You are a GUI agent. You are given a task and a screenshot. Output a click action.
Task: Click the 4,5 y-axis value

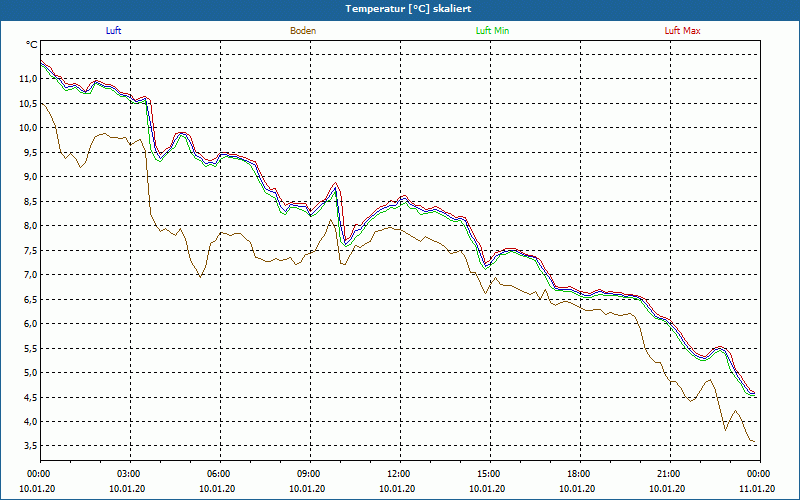coord(30,397)
